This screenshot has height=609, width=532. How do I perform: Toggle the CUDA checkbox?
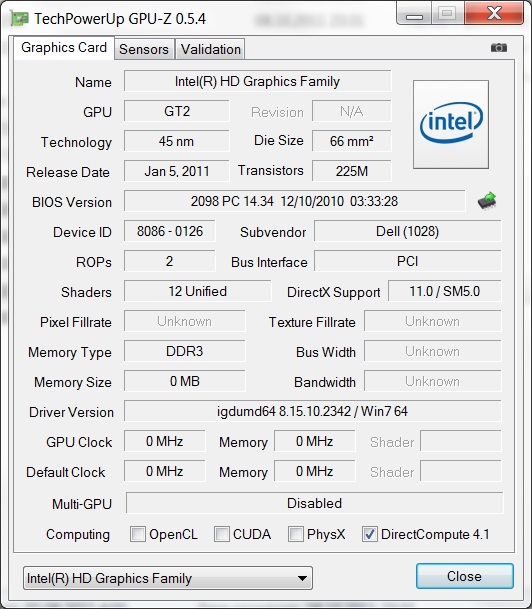[x=222, y=534]
